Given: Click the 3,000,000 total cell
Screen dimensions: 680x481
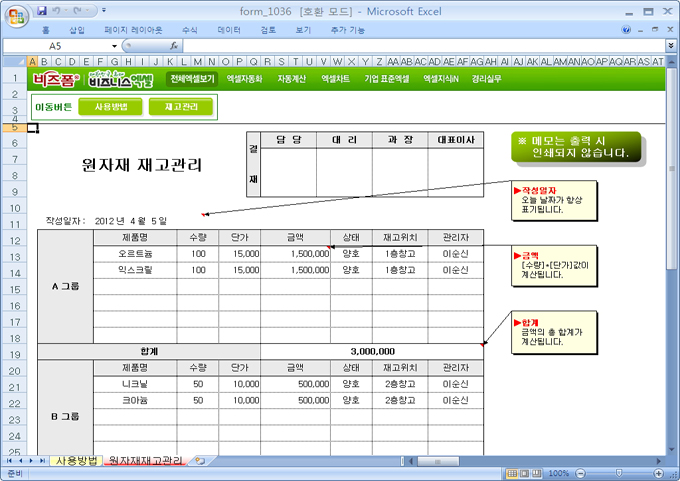Looking at the screenshot, I should tap(372, 351).
